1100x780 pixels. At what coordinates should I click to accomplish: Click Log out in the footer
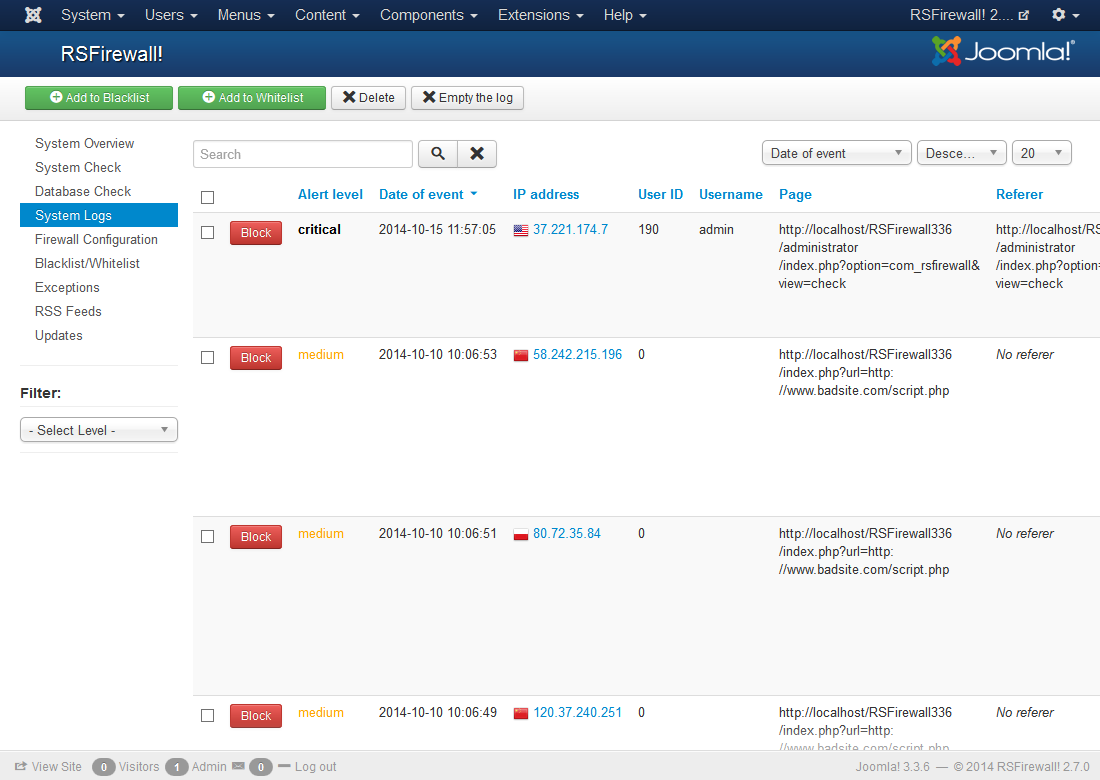coord(315,767)
